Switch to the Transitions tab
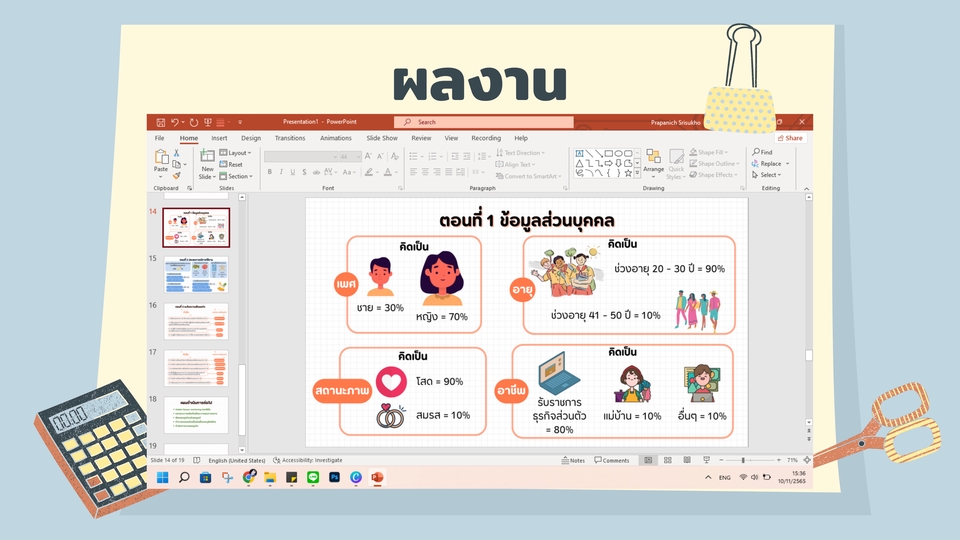Screen dimensions: 960x540 [290, 138]
